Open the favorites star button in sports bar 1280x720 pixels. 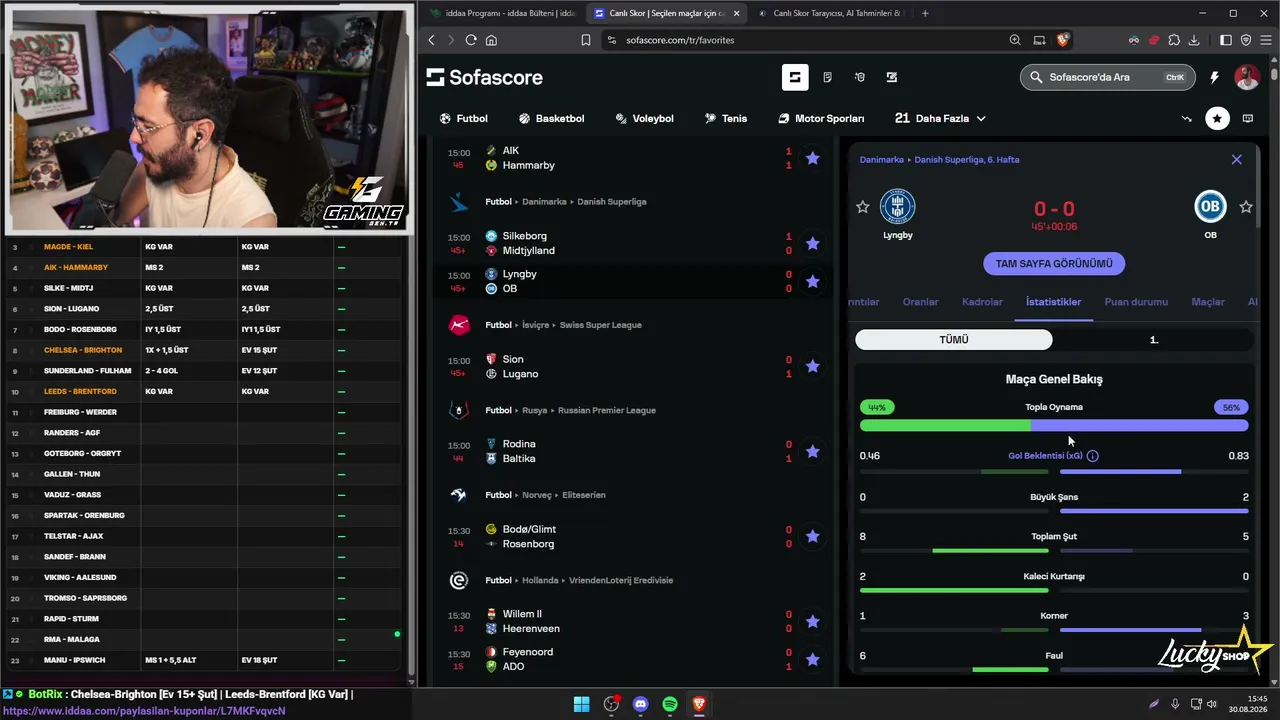pyautogui.click(x=1217, y=118)
